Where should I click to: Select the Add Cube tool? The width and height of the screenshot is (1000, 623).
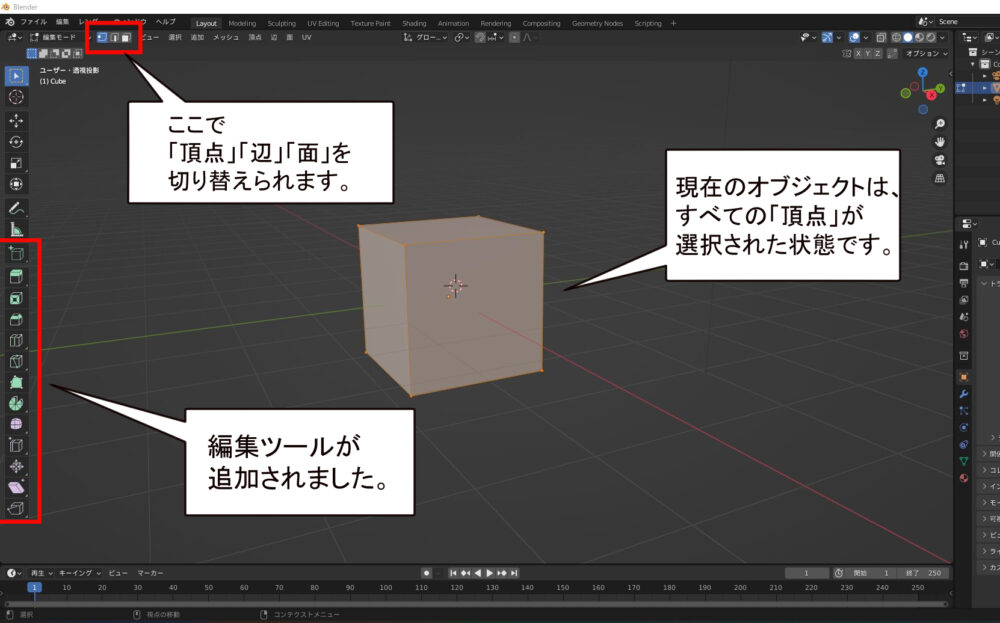[x=17, y=253]
